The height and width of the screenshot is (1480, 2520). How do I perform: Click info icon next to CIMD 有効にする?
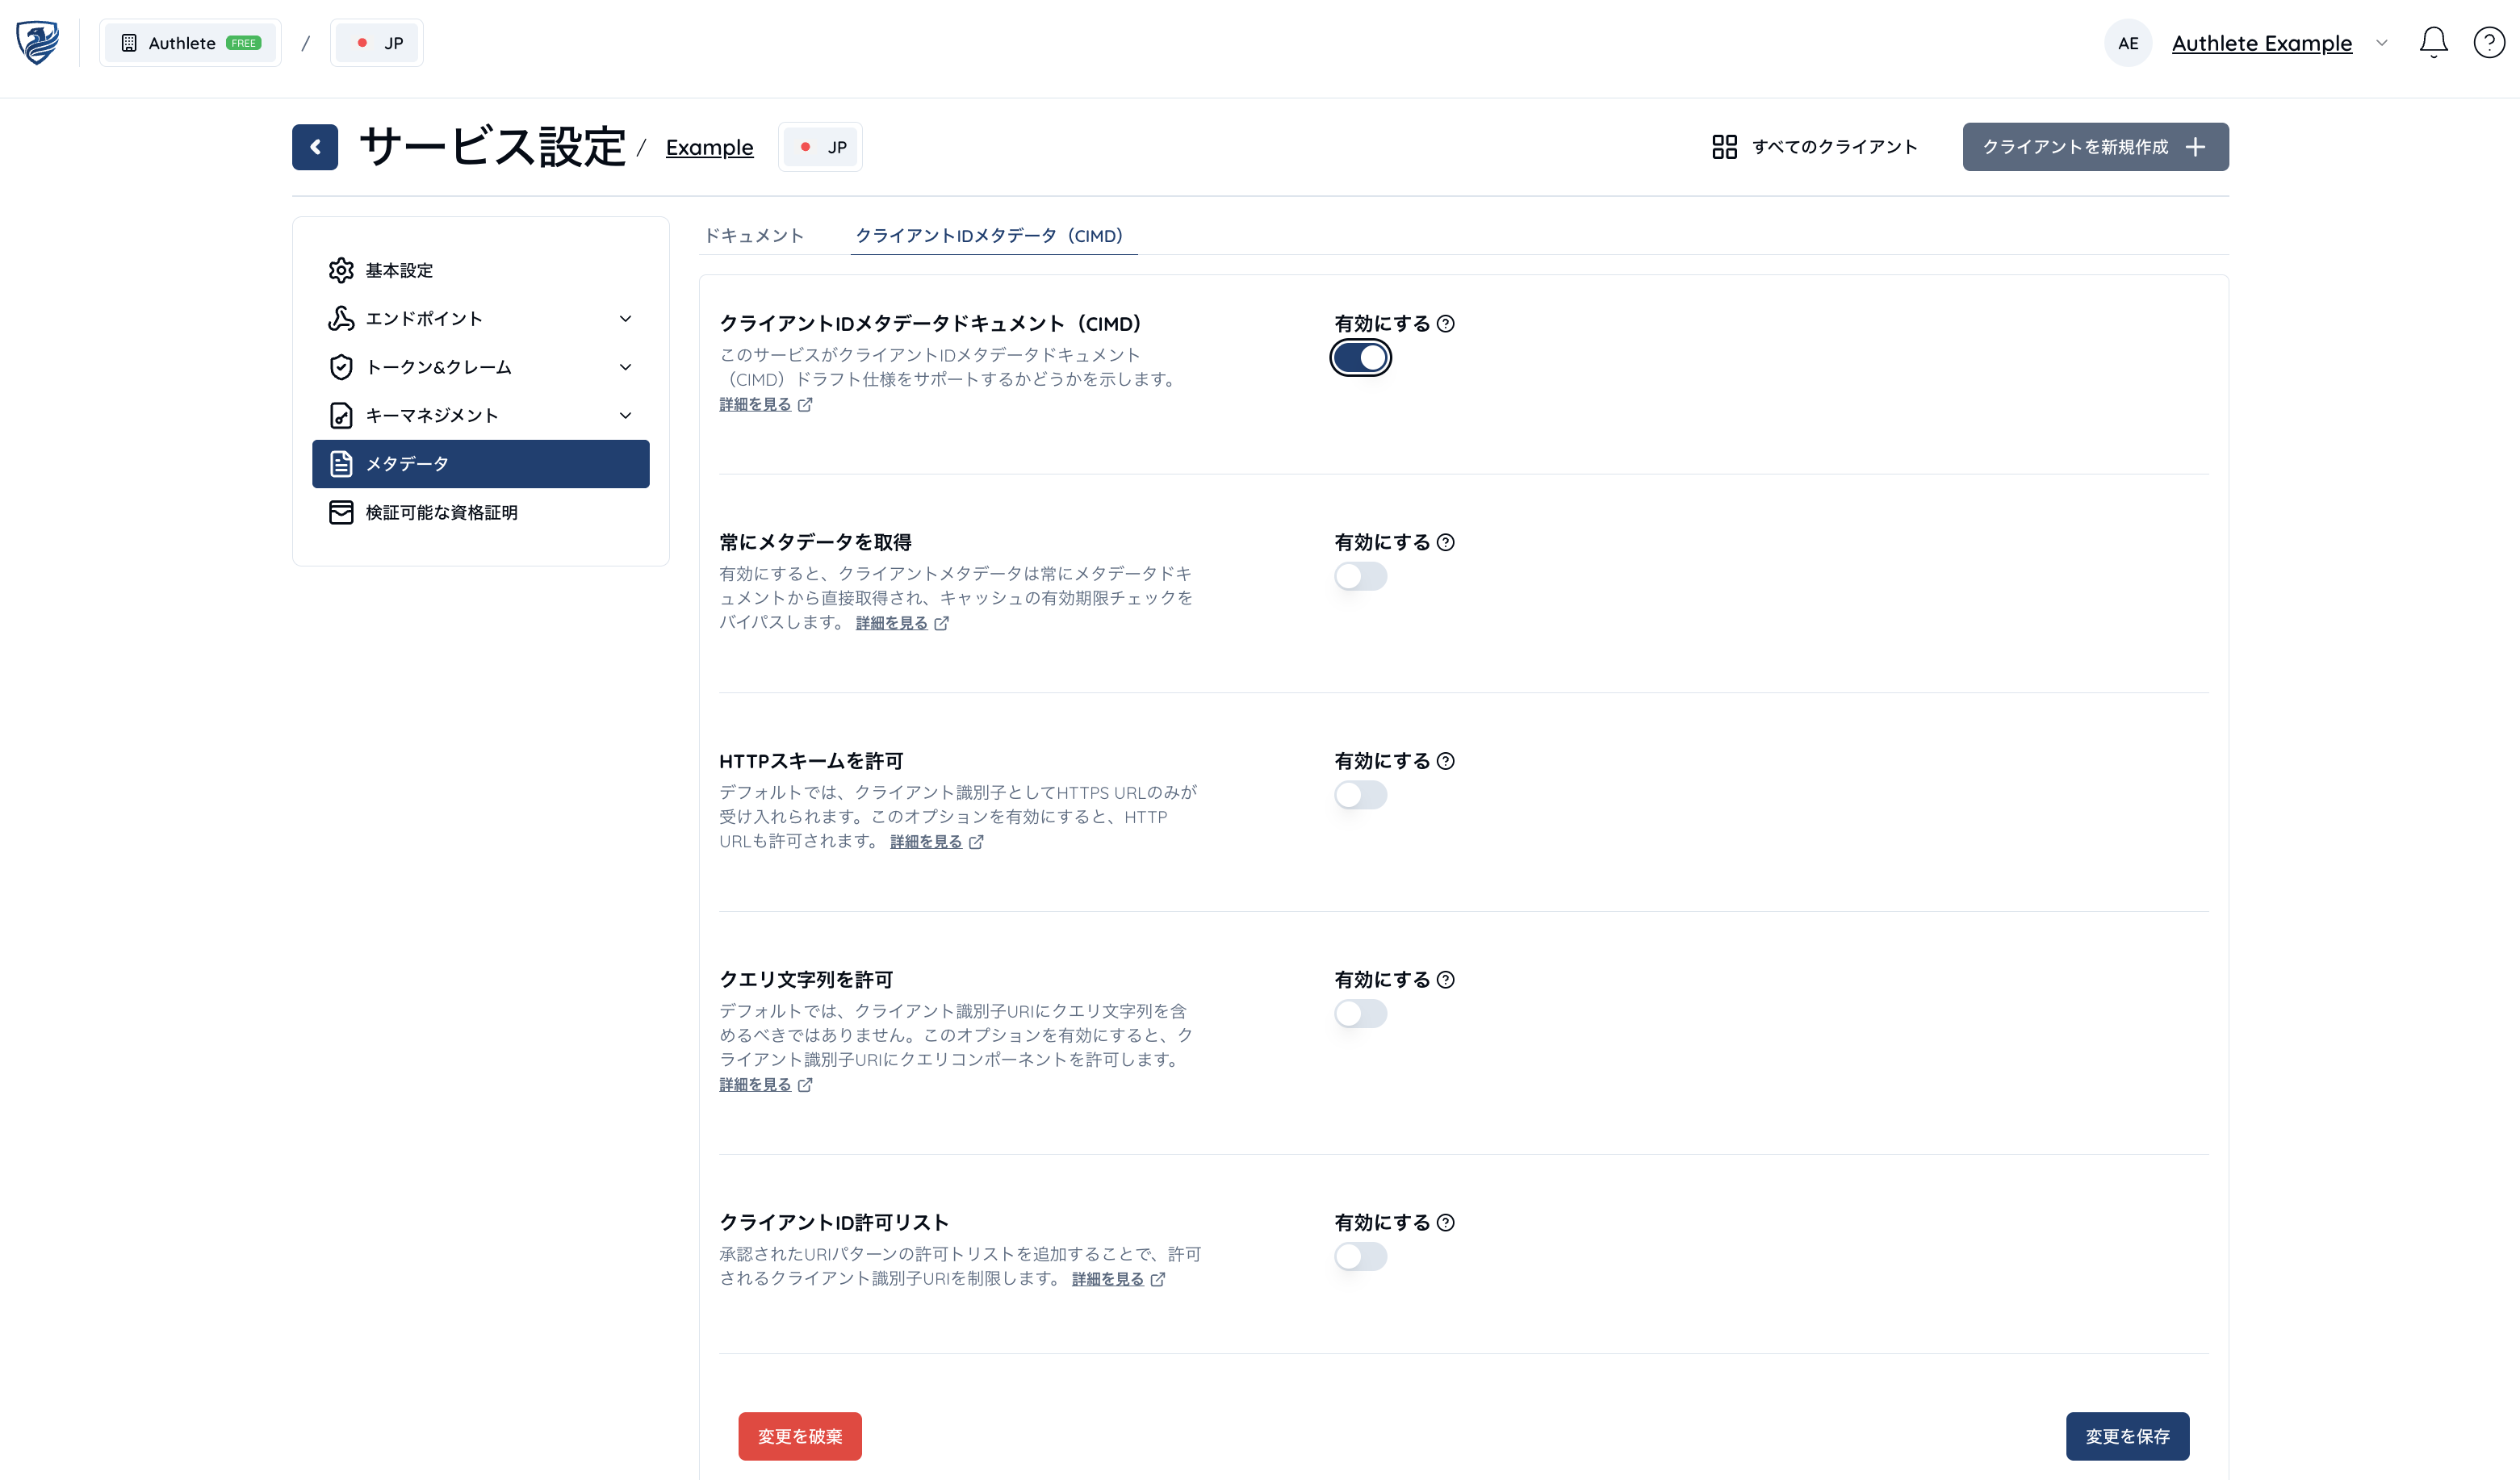[x=1446, y=324]
